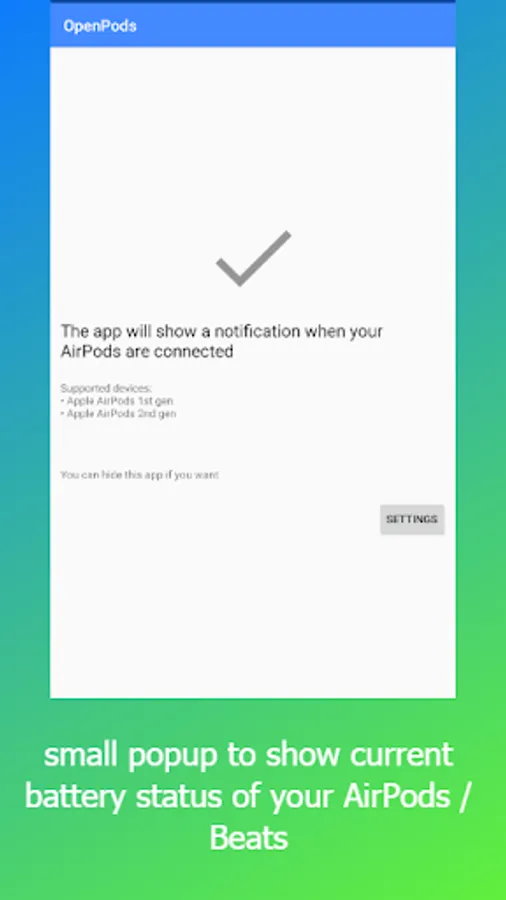This screenshot has width=506, height=900.
Task: Click the 'battery status of your AirPods' caption line
Action: [248, 796]
